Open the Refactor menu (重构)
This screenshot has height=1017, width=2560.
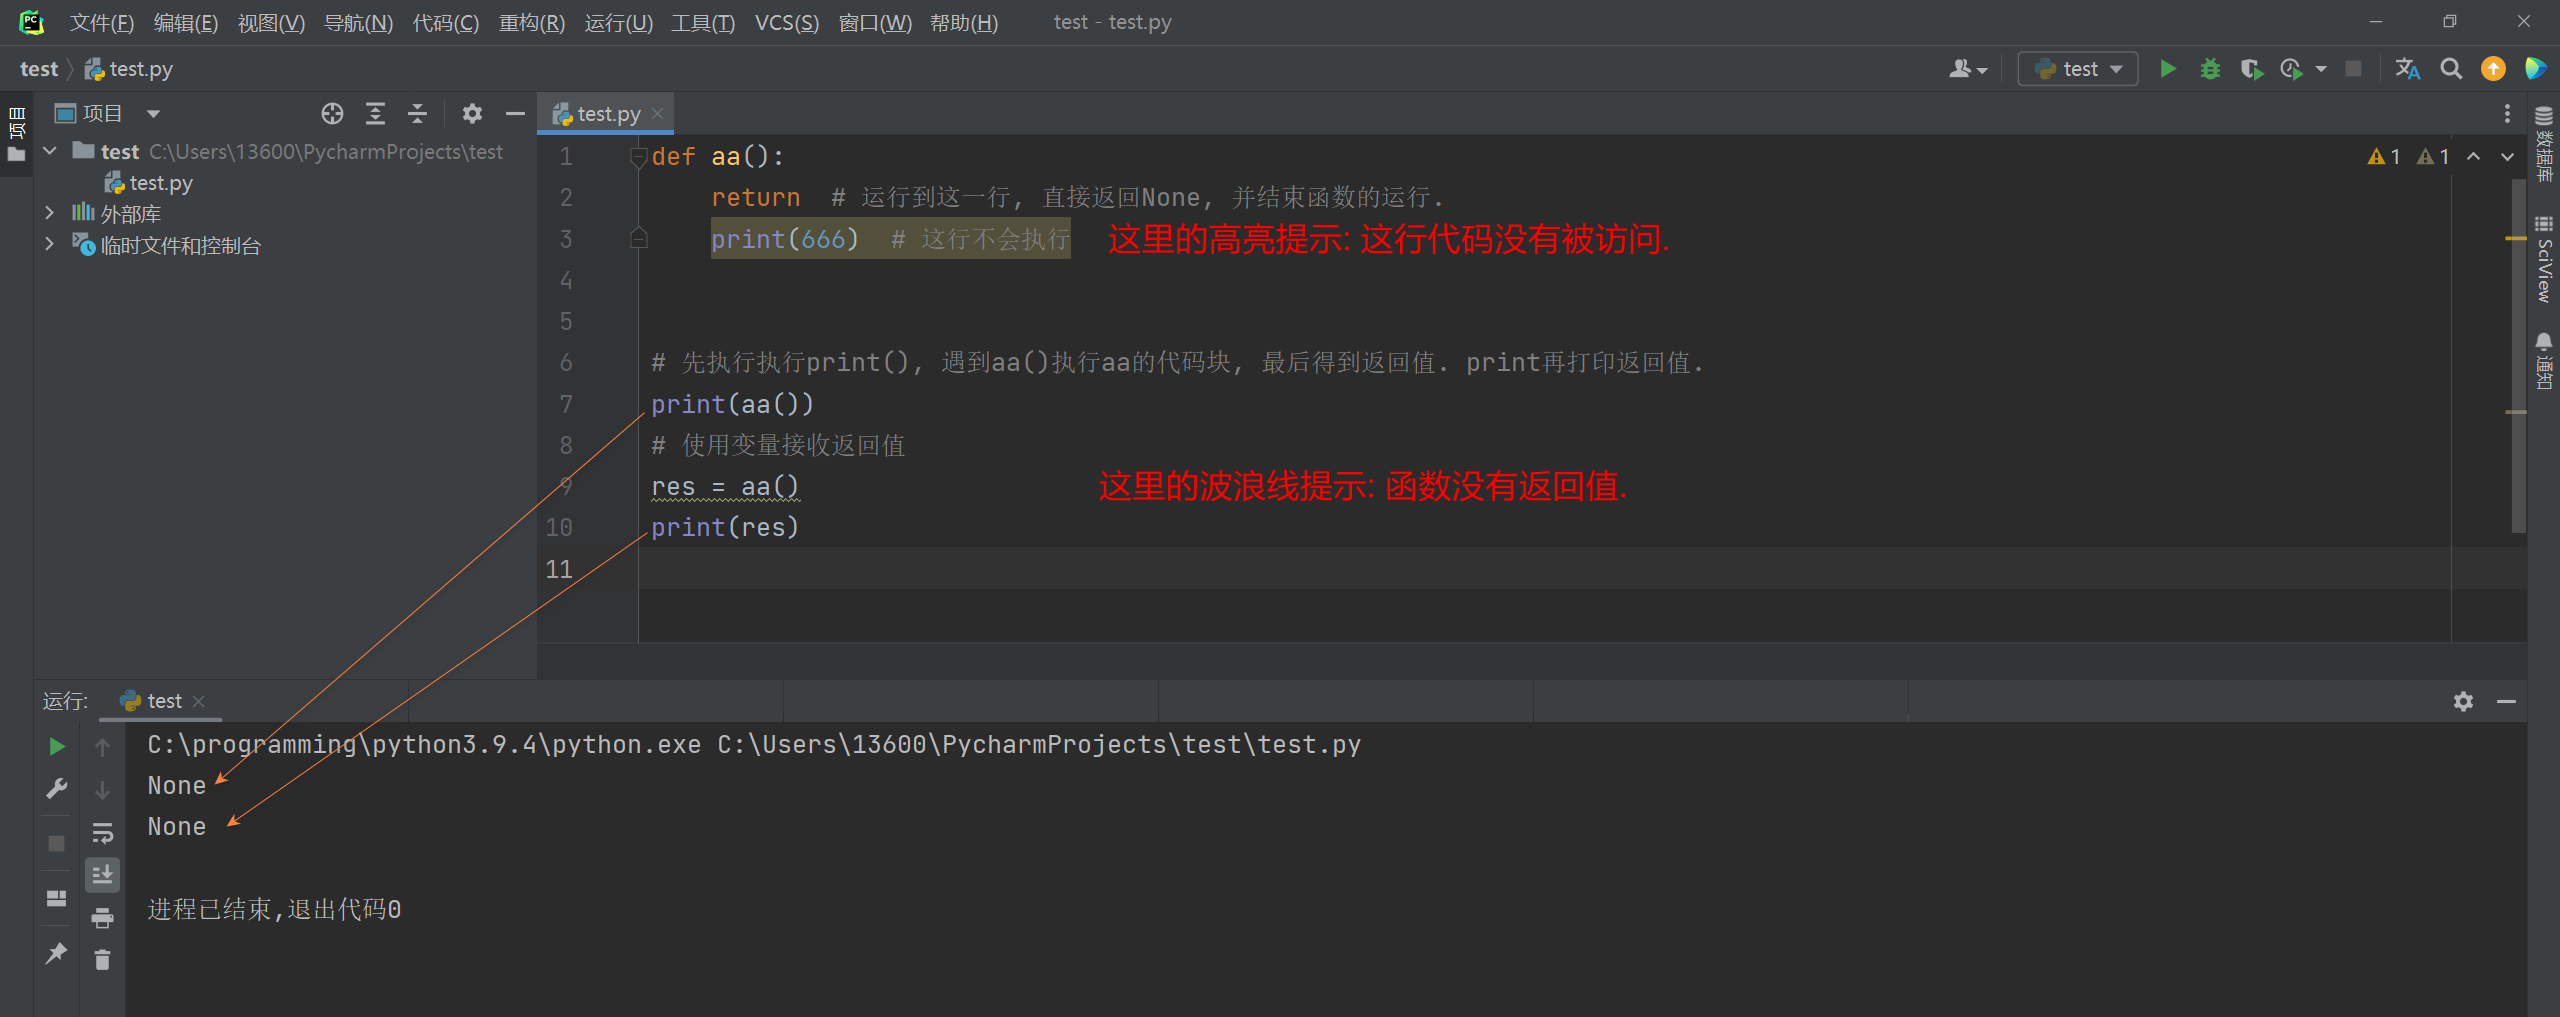pos(532,22)
